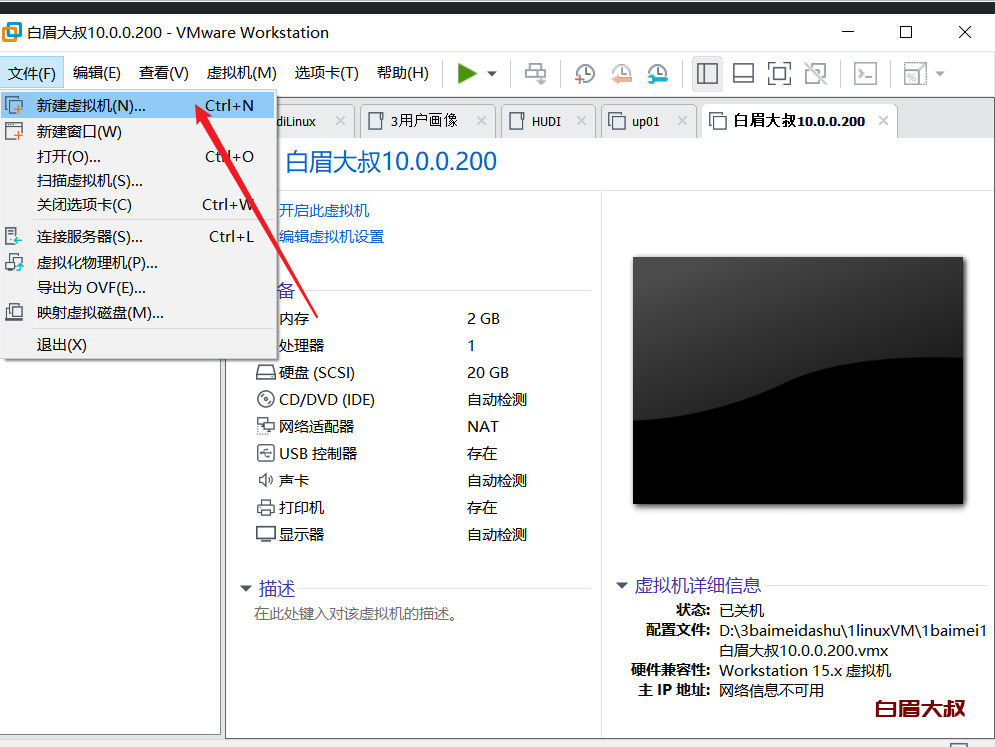Image resolution: width=995 pixels, height=747 pixels.
Task: Choose 关闭选项卡(C) menu entry
Action: 138,204
